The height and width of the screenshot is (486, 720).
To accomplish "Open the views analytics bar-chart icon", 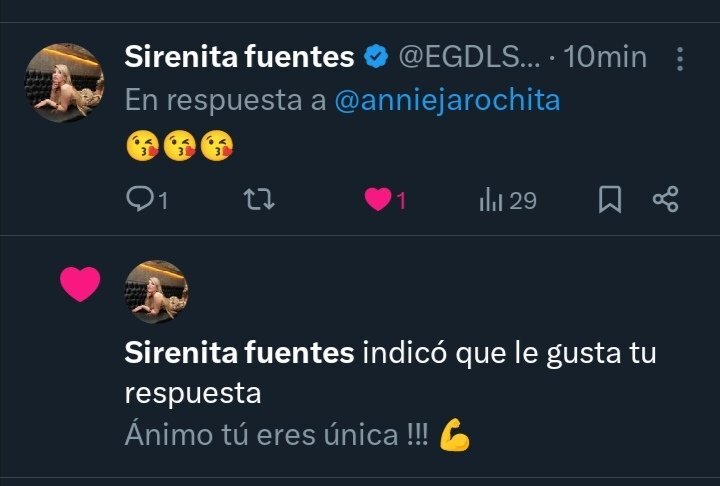I will click(491, 201).
